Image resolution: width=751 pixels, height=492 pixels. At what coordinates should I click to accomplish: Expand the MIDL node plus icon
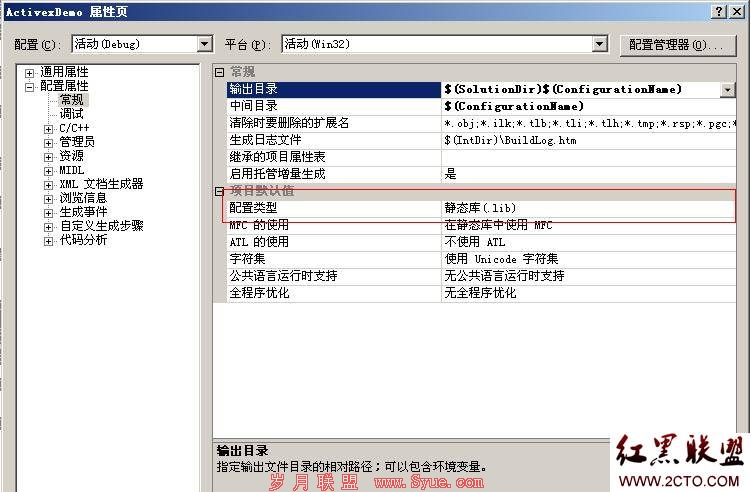48,171
